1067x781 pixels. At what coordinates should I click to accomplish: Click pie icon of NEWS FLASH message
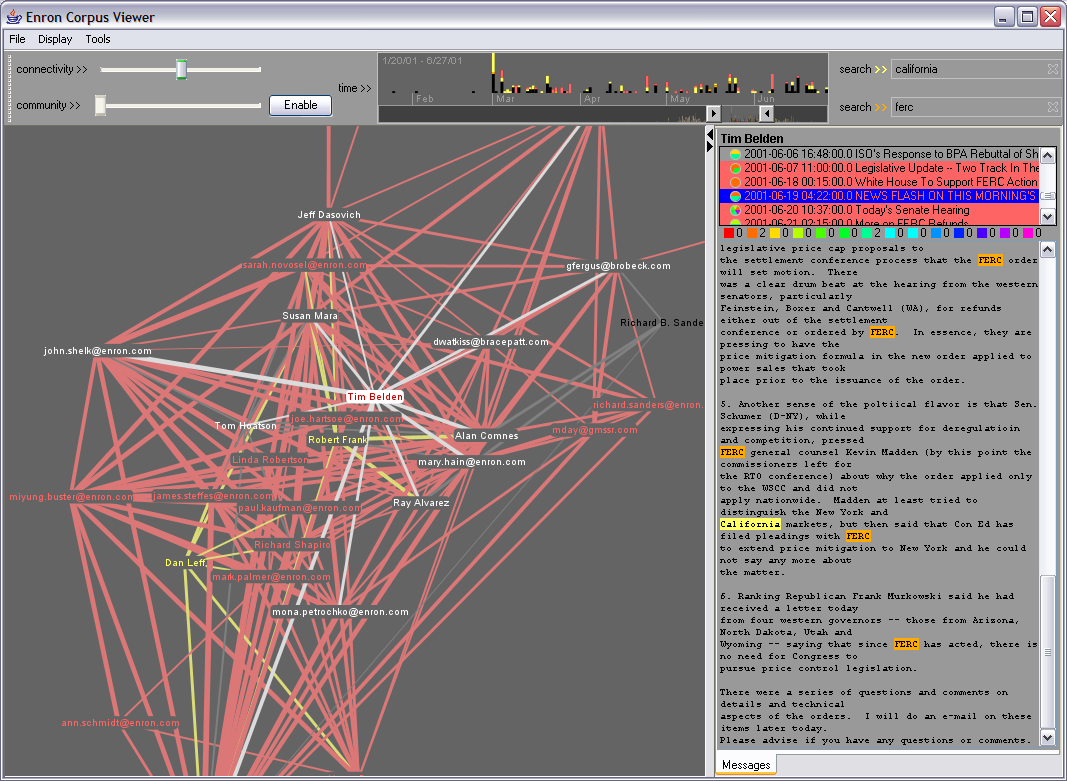(x=735, y=196)
